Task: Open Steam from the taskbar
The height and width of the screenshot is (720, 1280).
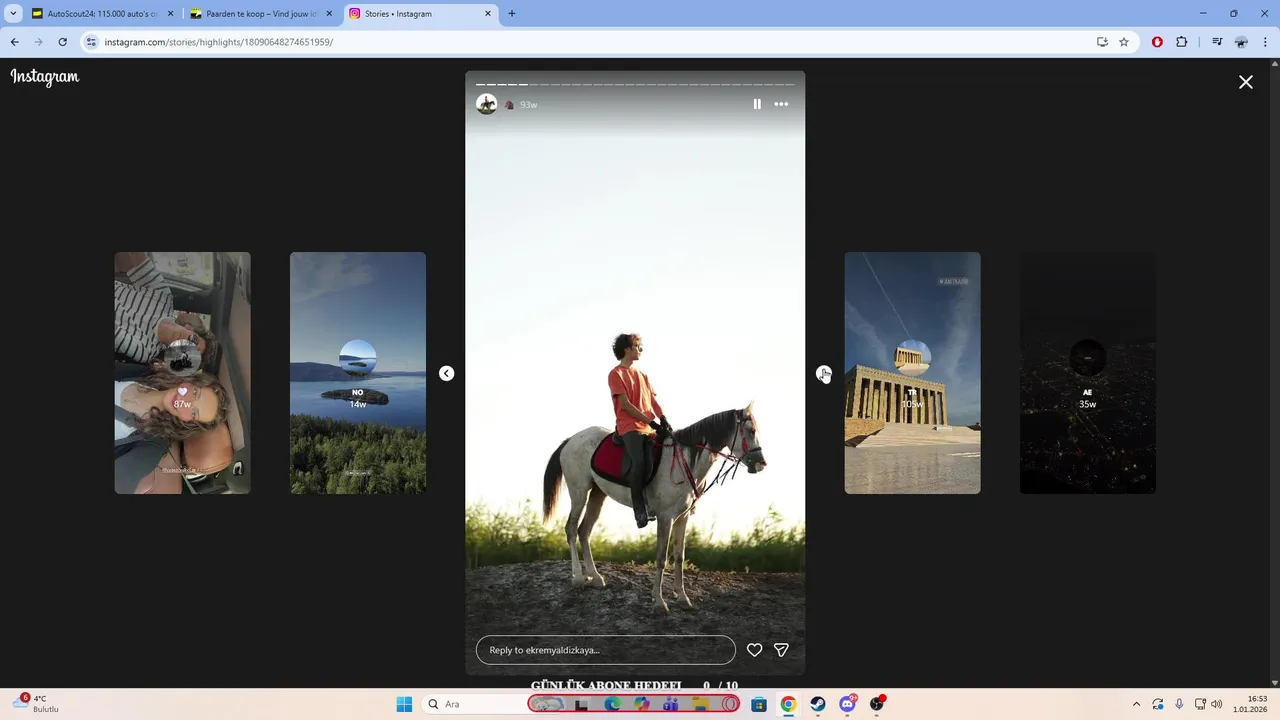Action: coord(818,704)
